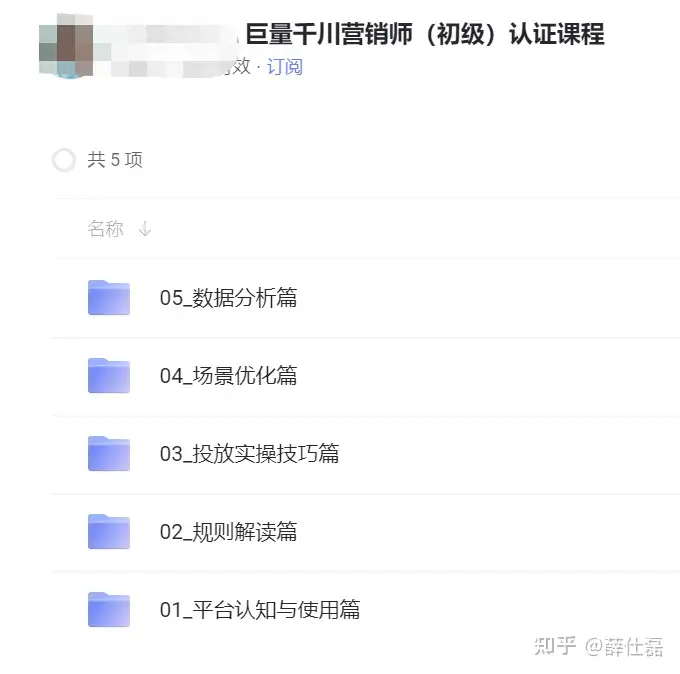Image resolution: width=680 pixels, height=674 pixels.
Task: Toggle the select-all circle beside 共 5 项
Action: (x=64, y=160)
